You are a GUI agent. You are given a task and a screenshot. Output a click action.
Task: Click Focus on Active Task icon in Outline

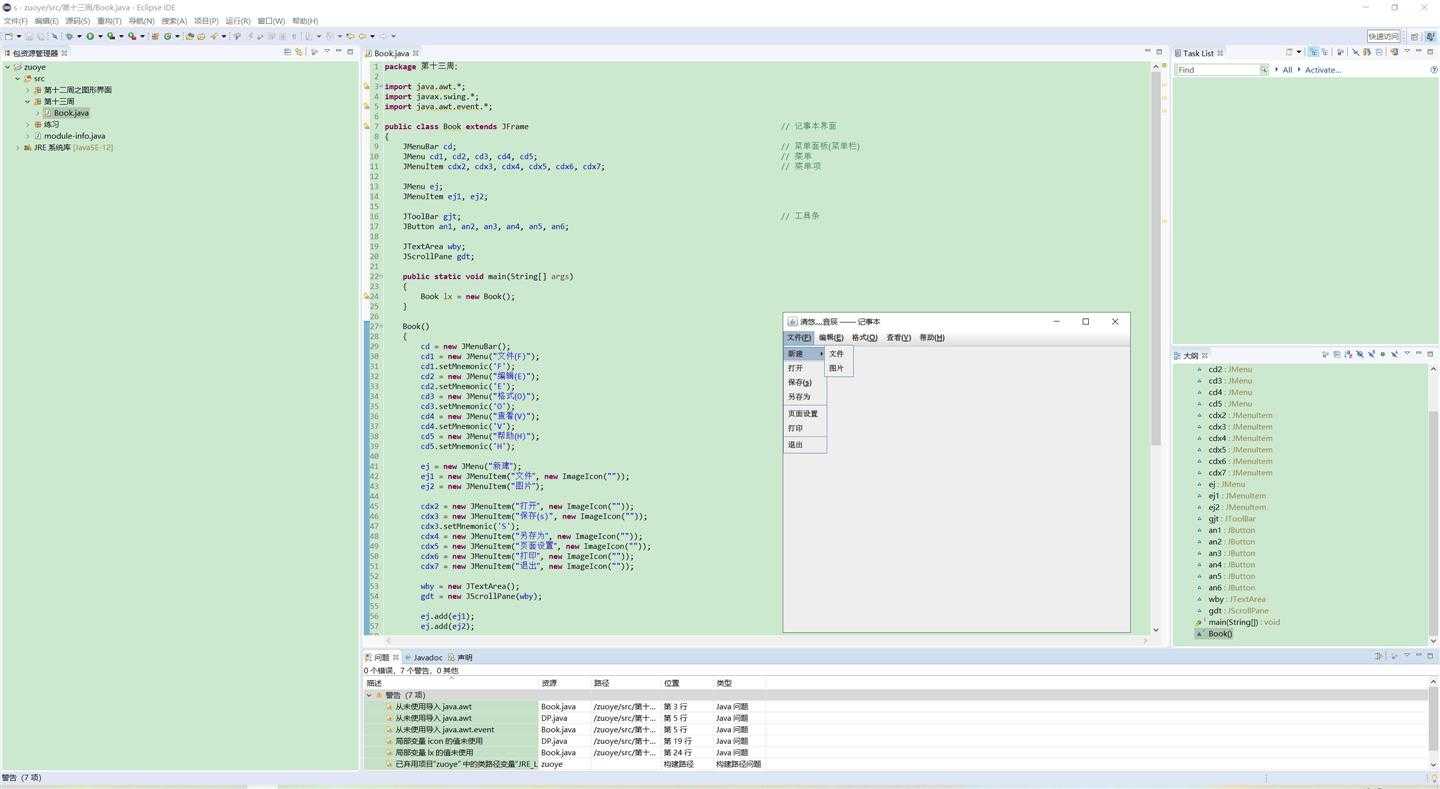tap(1325, 354)
